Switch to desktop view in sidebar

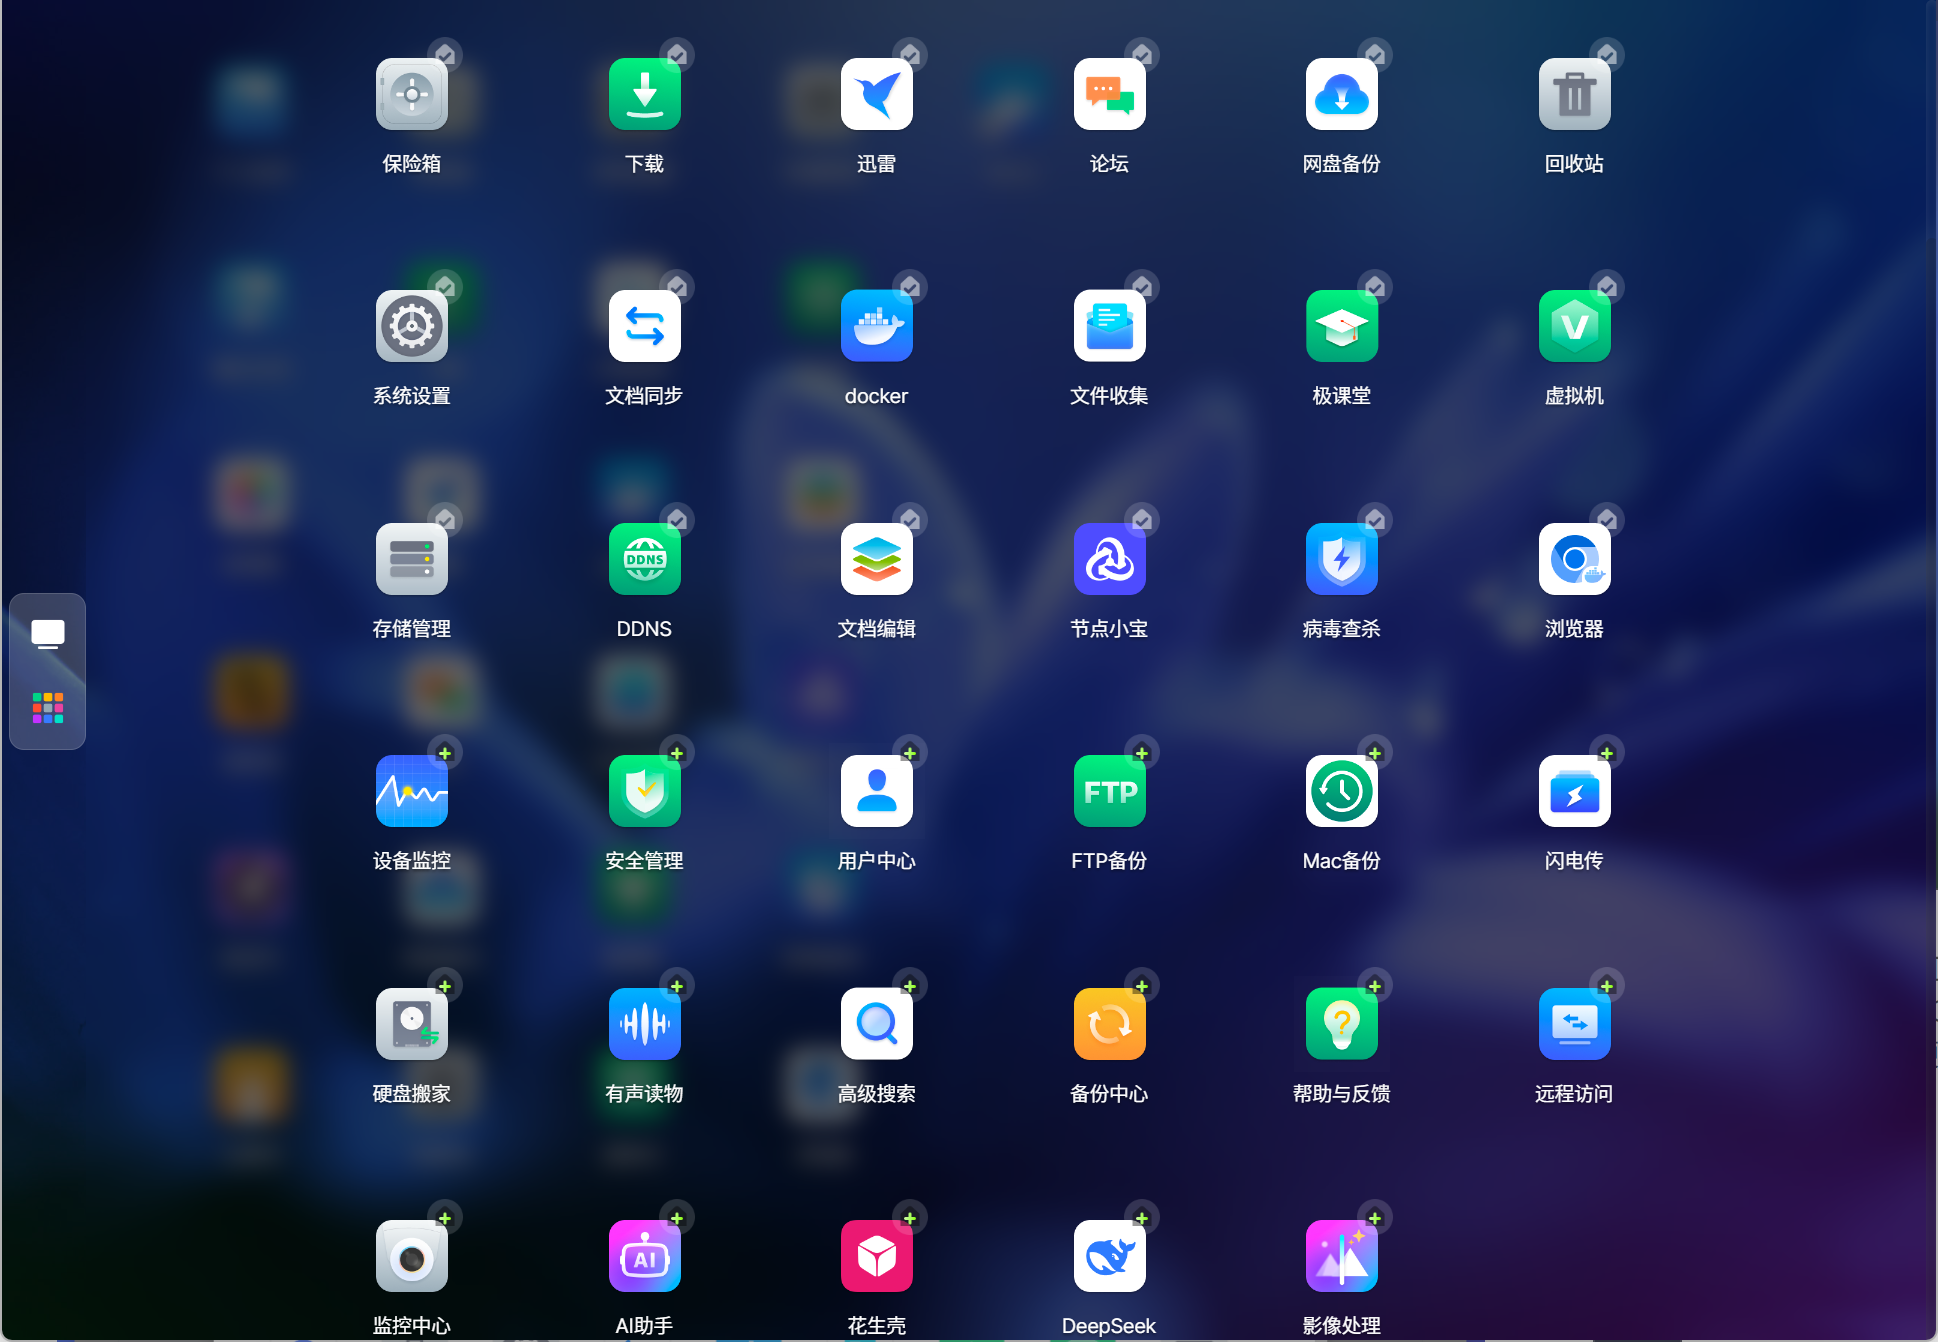pos(47,634)
